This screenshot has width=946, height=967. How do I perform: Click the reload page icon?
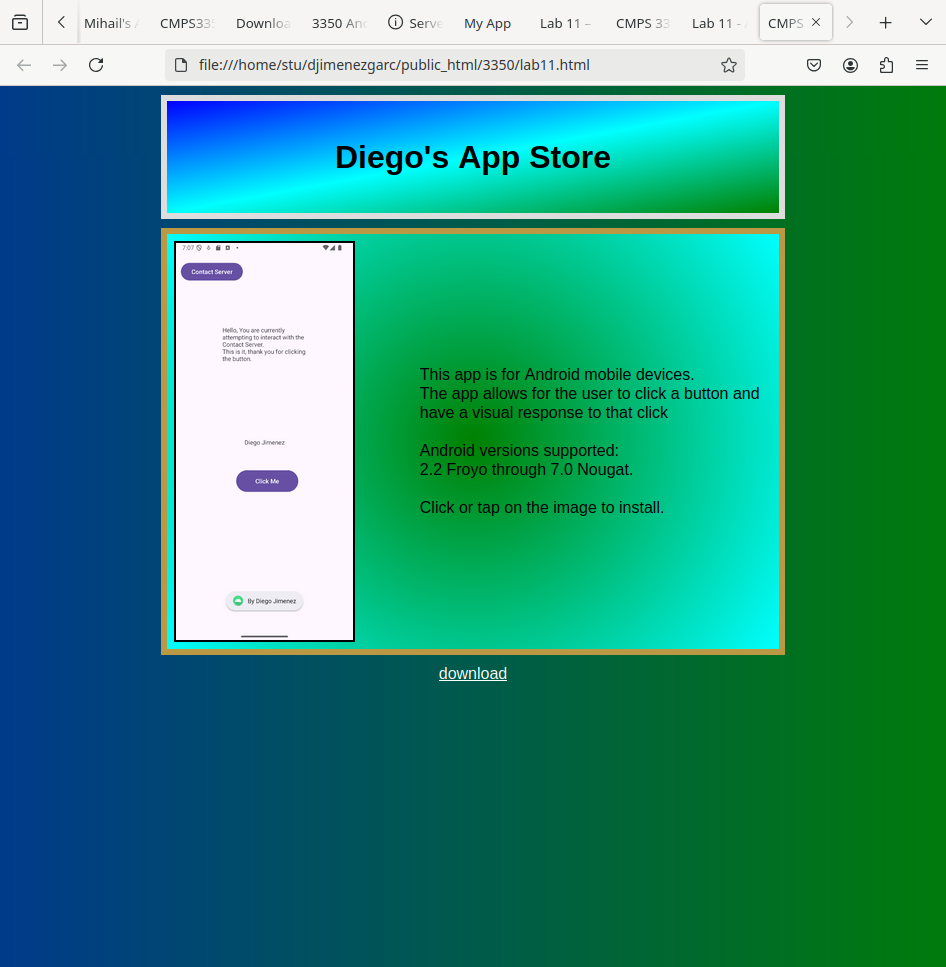pos(96,65)
